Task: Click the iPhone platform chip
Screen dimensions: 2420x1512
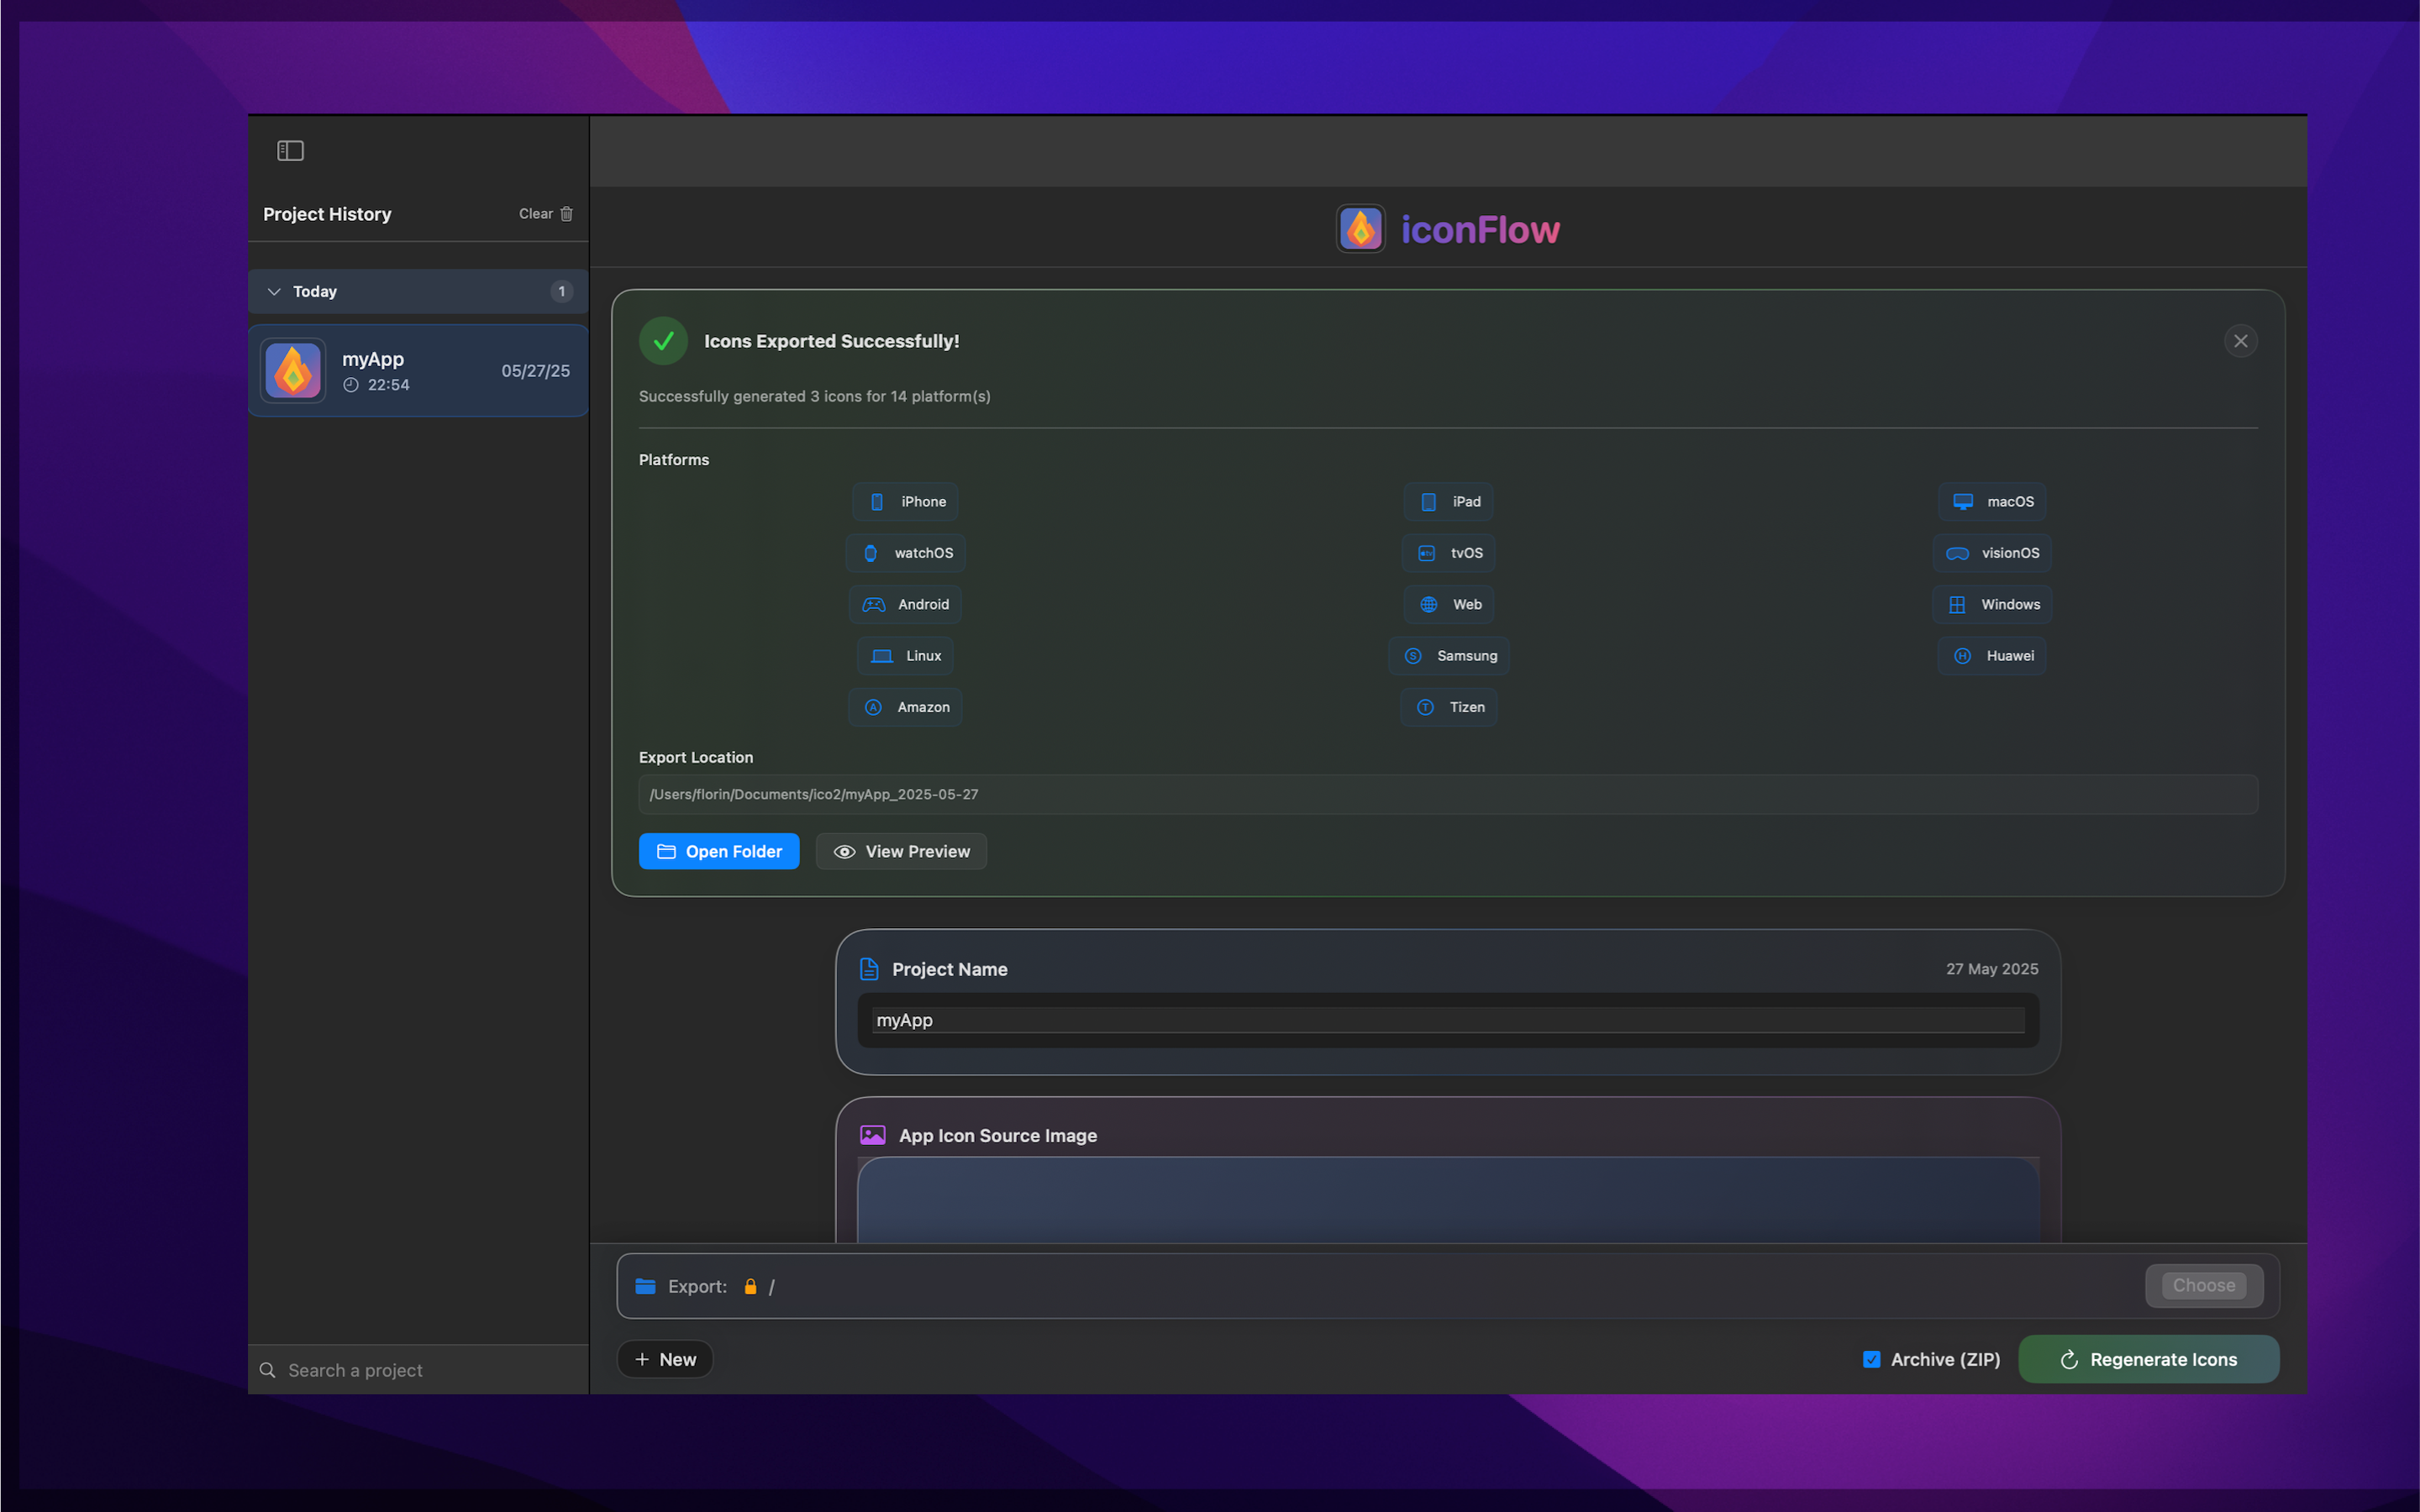Action: click(905, 502)
